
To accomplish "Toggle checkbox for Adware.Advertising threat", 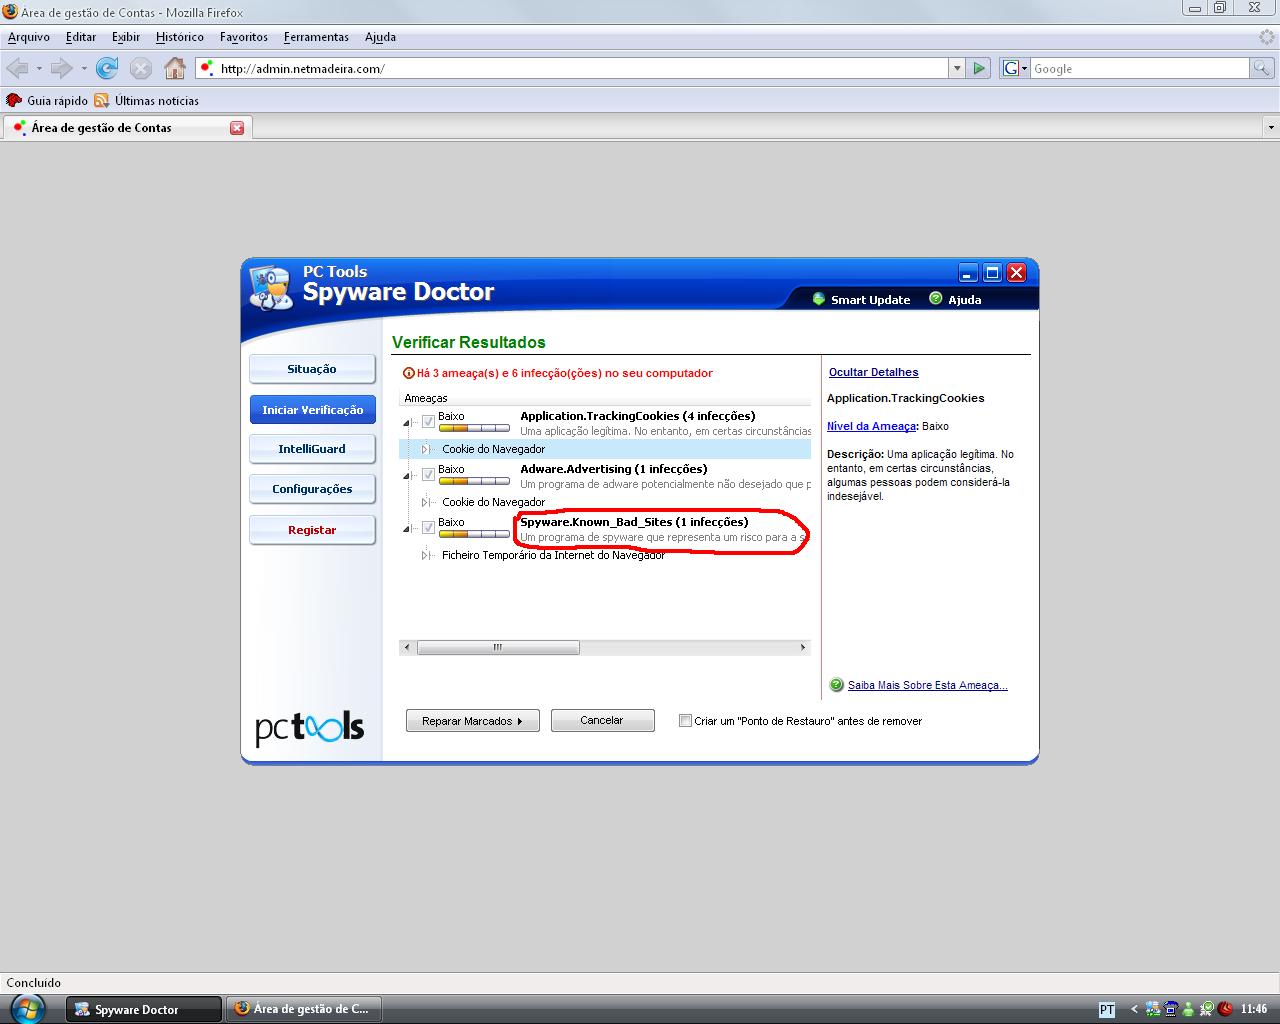I will pos(428,475).
